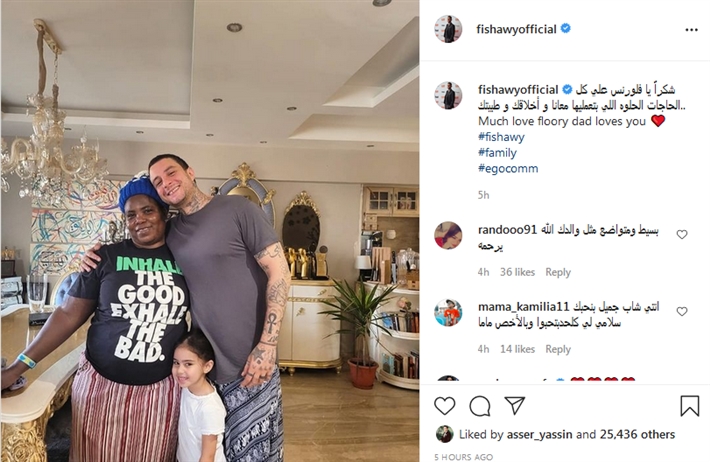This screenshot has height=462, width=710.
Task: Open the comment speech bubble icon
Action: [x=480, y=406]
